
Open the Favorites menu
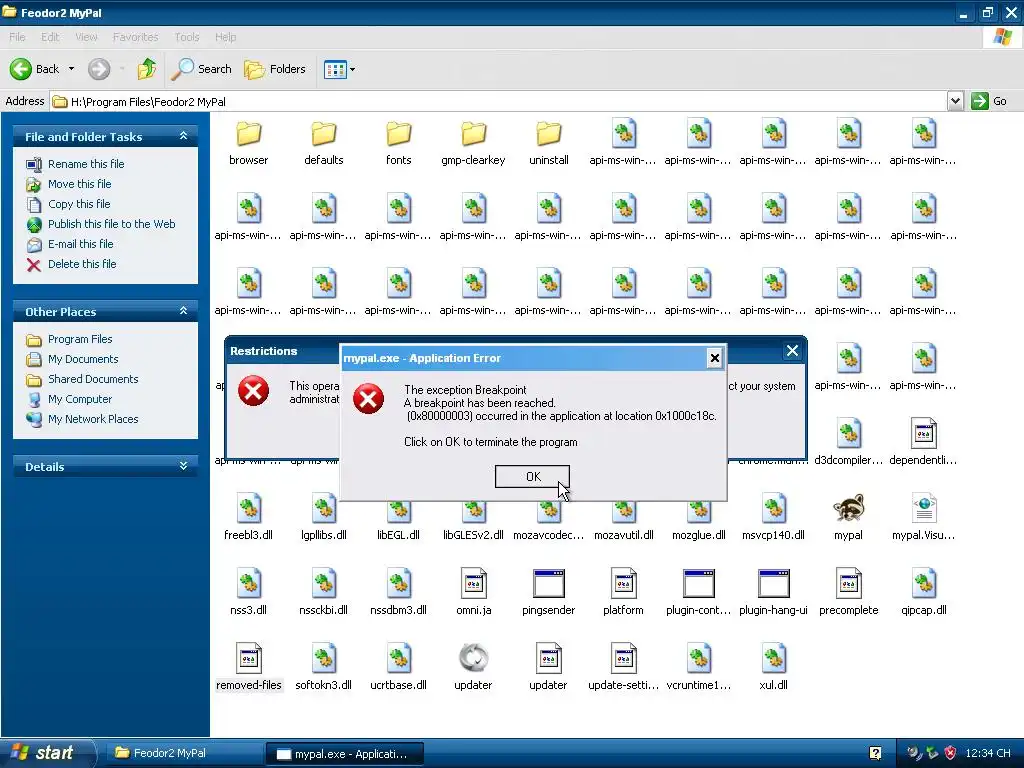(135, 37)
